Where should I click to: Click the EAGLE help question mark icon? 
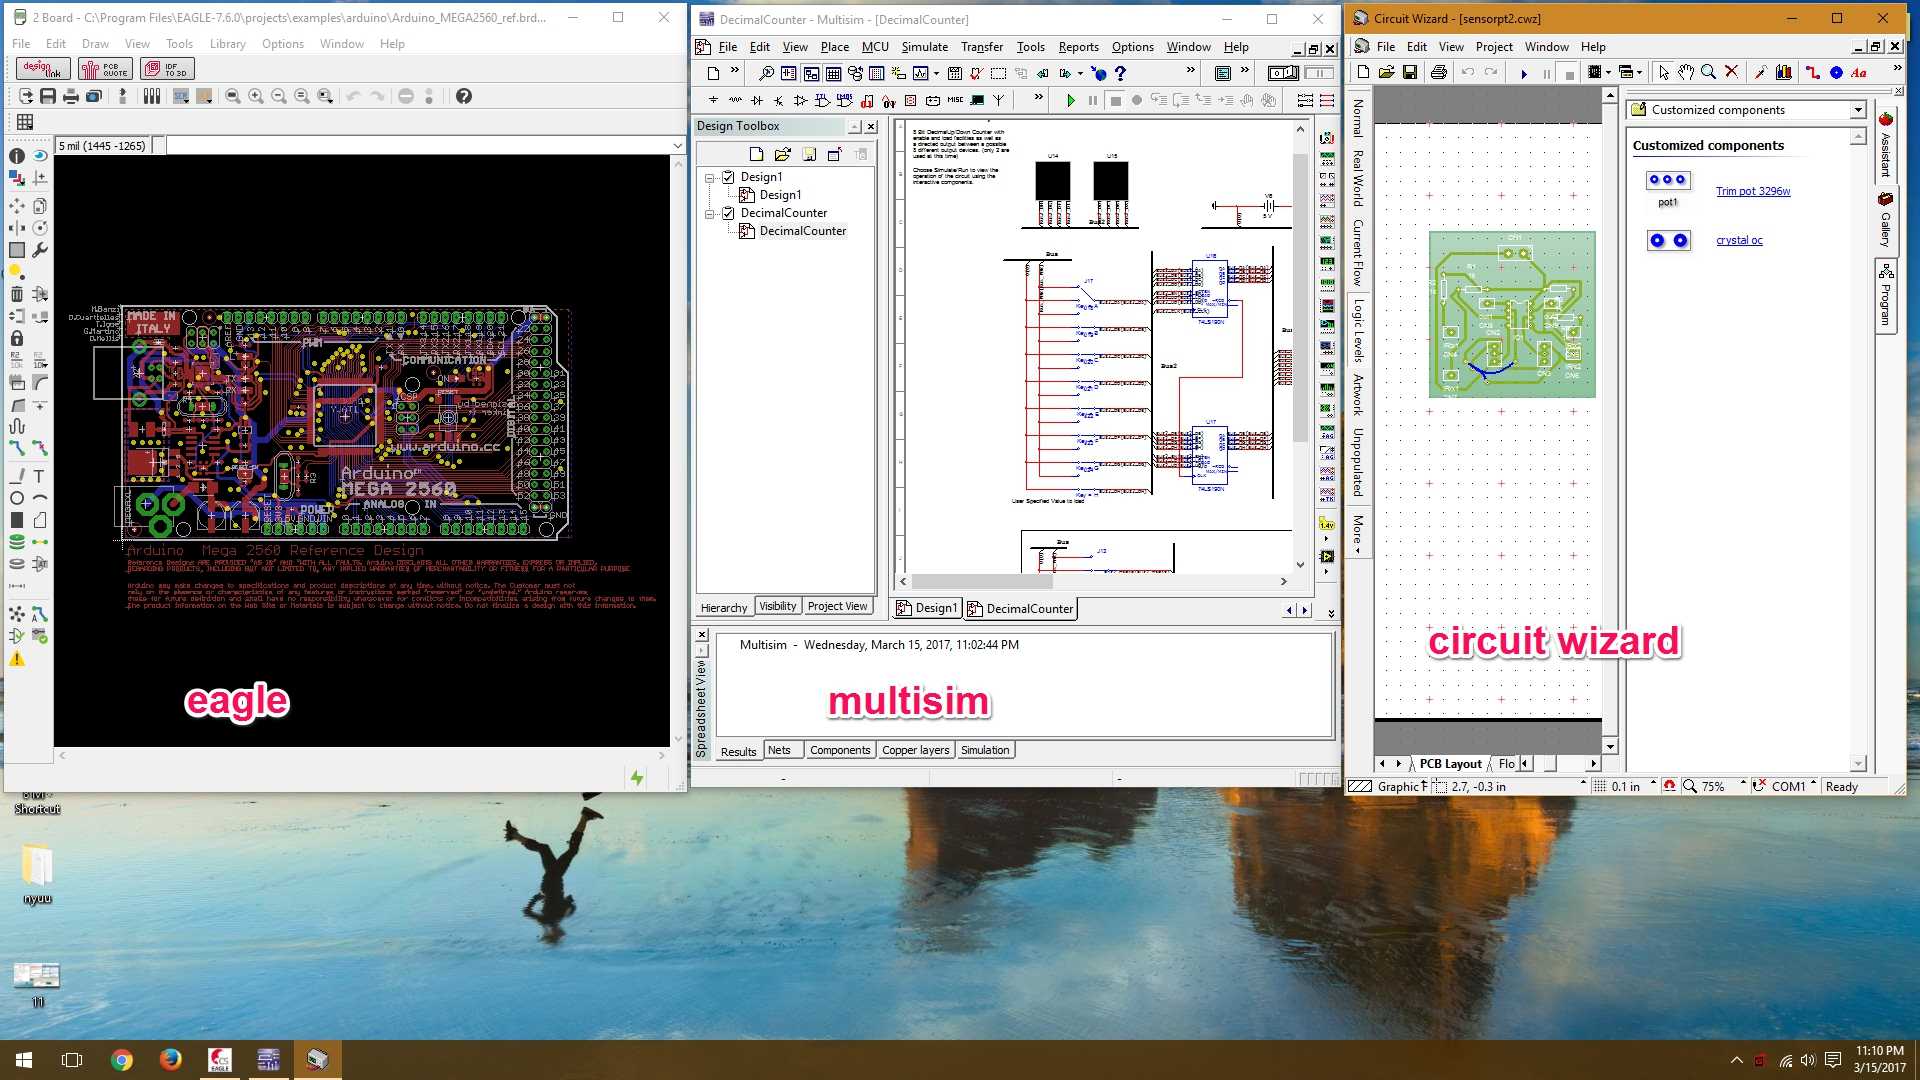(x=464, y=96)
